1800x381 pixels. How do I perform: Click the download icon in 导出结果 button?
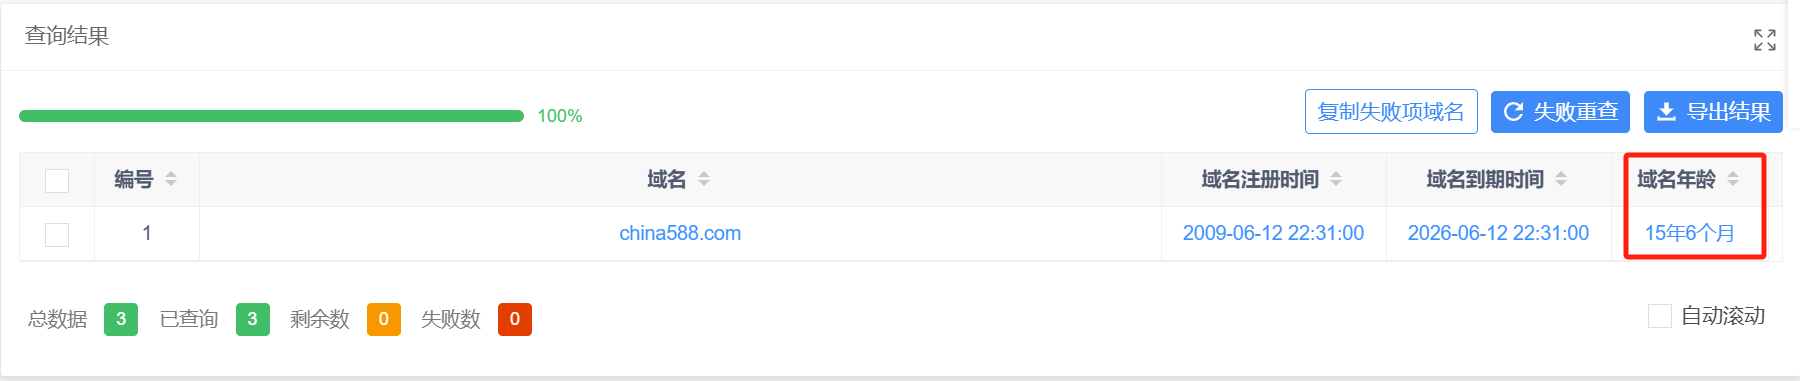click(x=1666, y=112)
